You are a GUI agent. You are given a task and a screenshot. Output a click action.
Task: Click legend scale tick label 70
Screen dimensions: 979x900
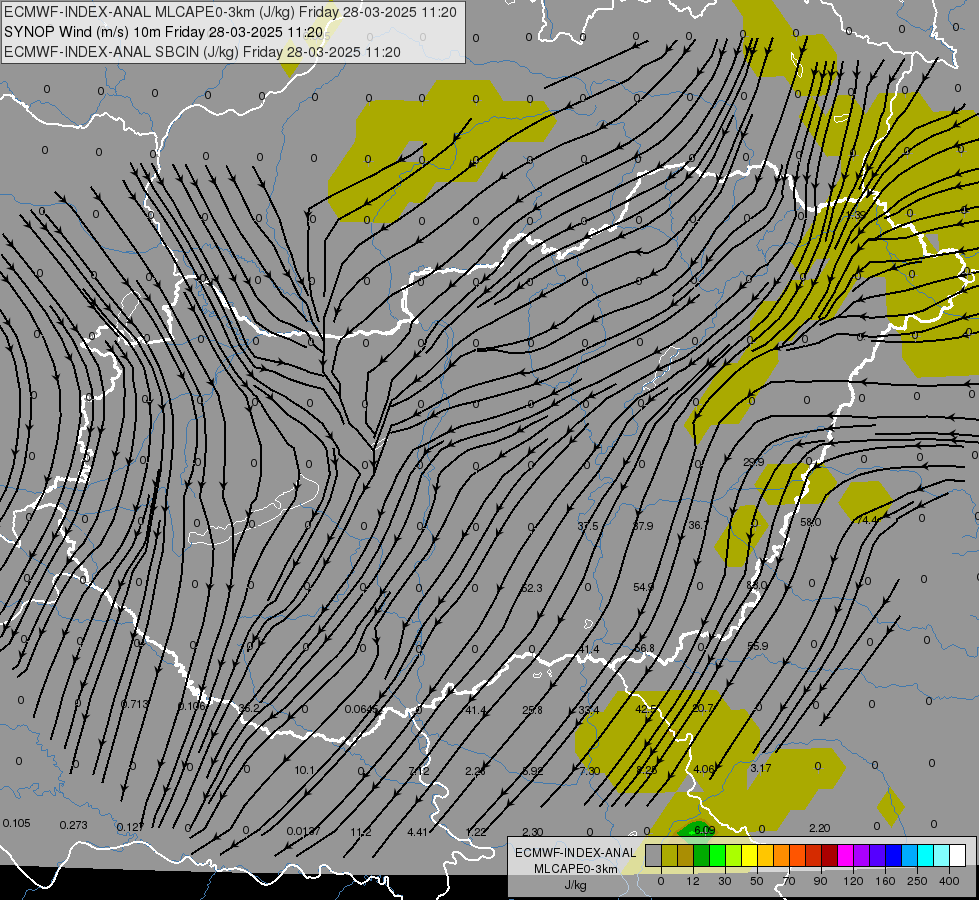789,881
